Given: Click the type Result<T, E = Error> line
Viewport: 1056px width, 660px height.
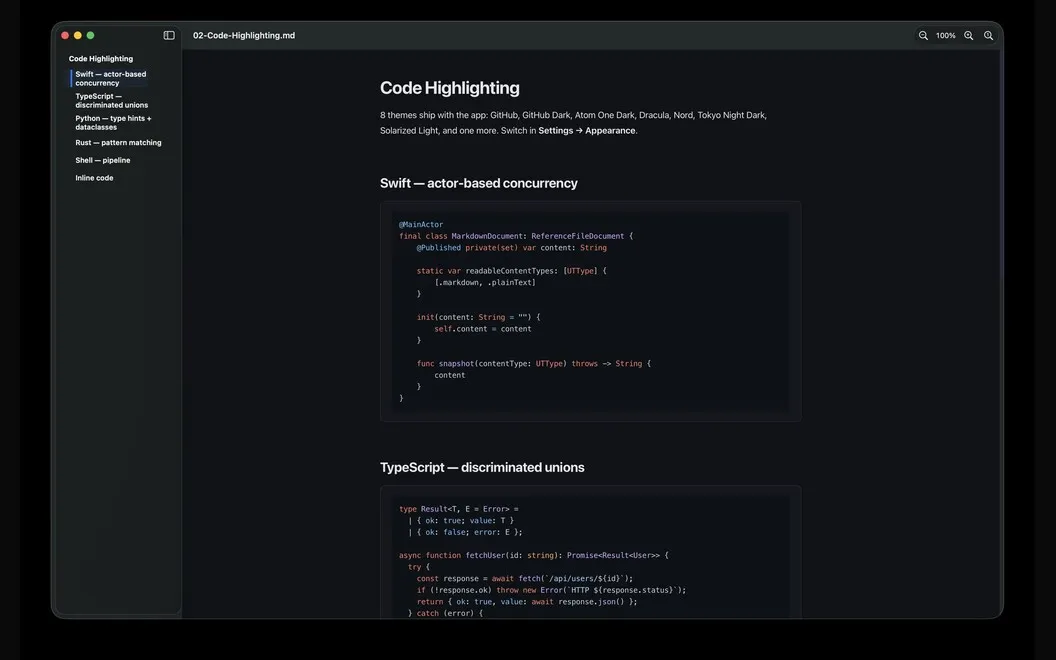Looking at the screenshot, I should pyautogui.click(x=459, y=509).
